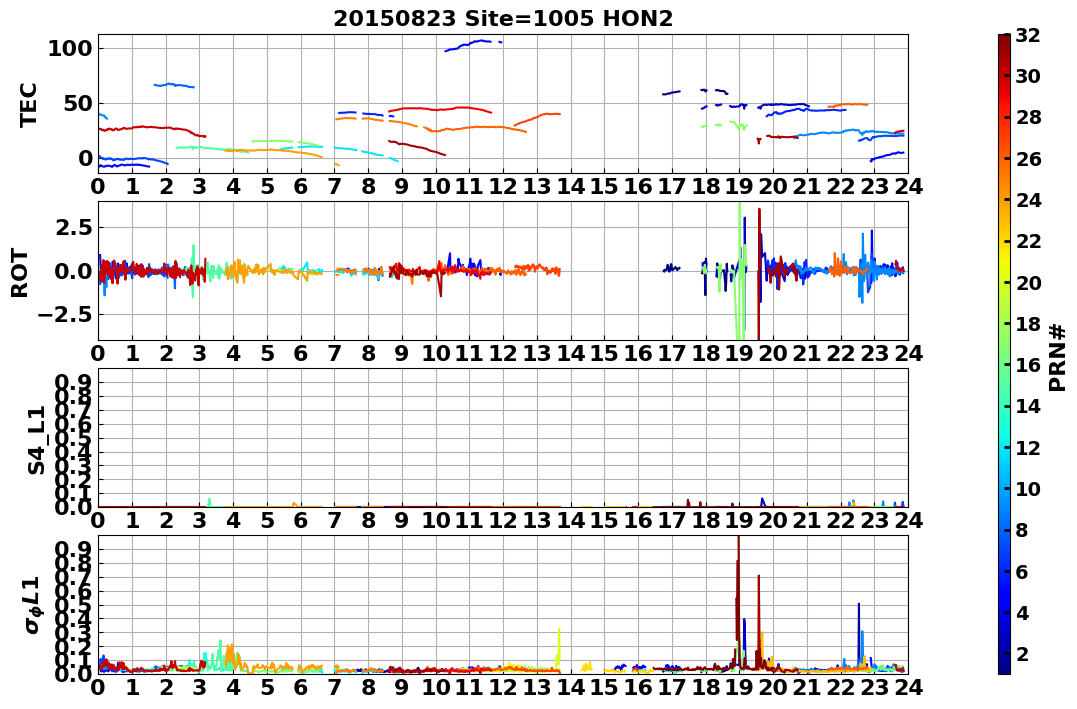Click colorbar tick label '2'
The height and width of the screenshot is (709, 1077).
pos(1022,653)
